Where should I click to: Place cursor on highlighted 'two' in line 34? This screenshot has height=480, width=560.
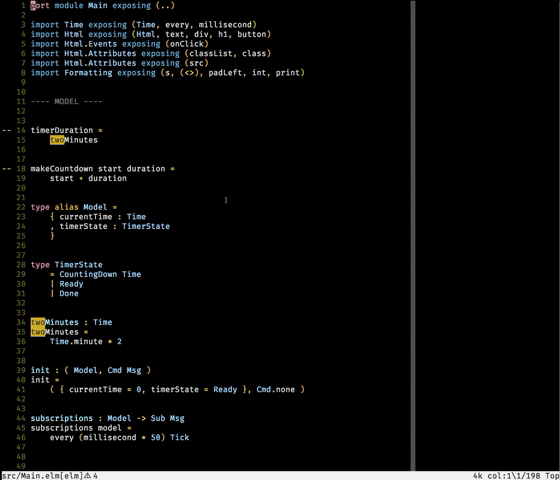(38, 322)
